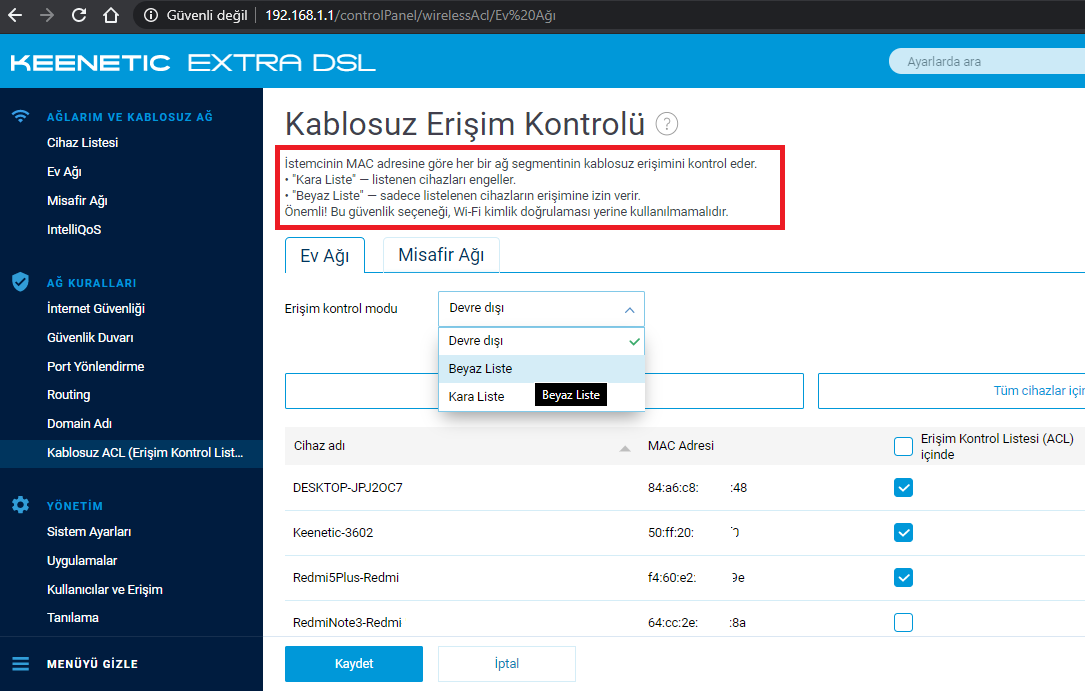Open Routing page in the sidebar

[69, 395]
